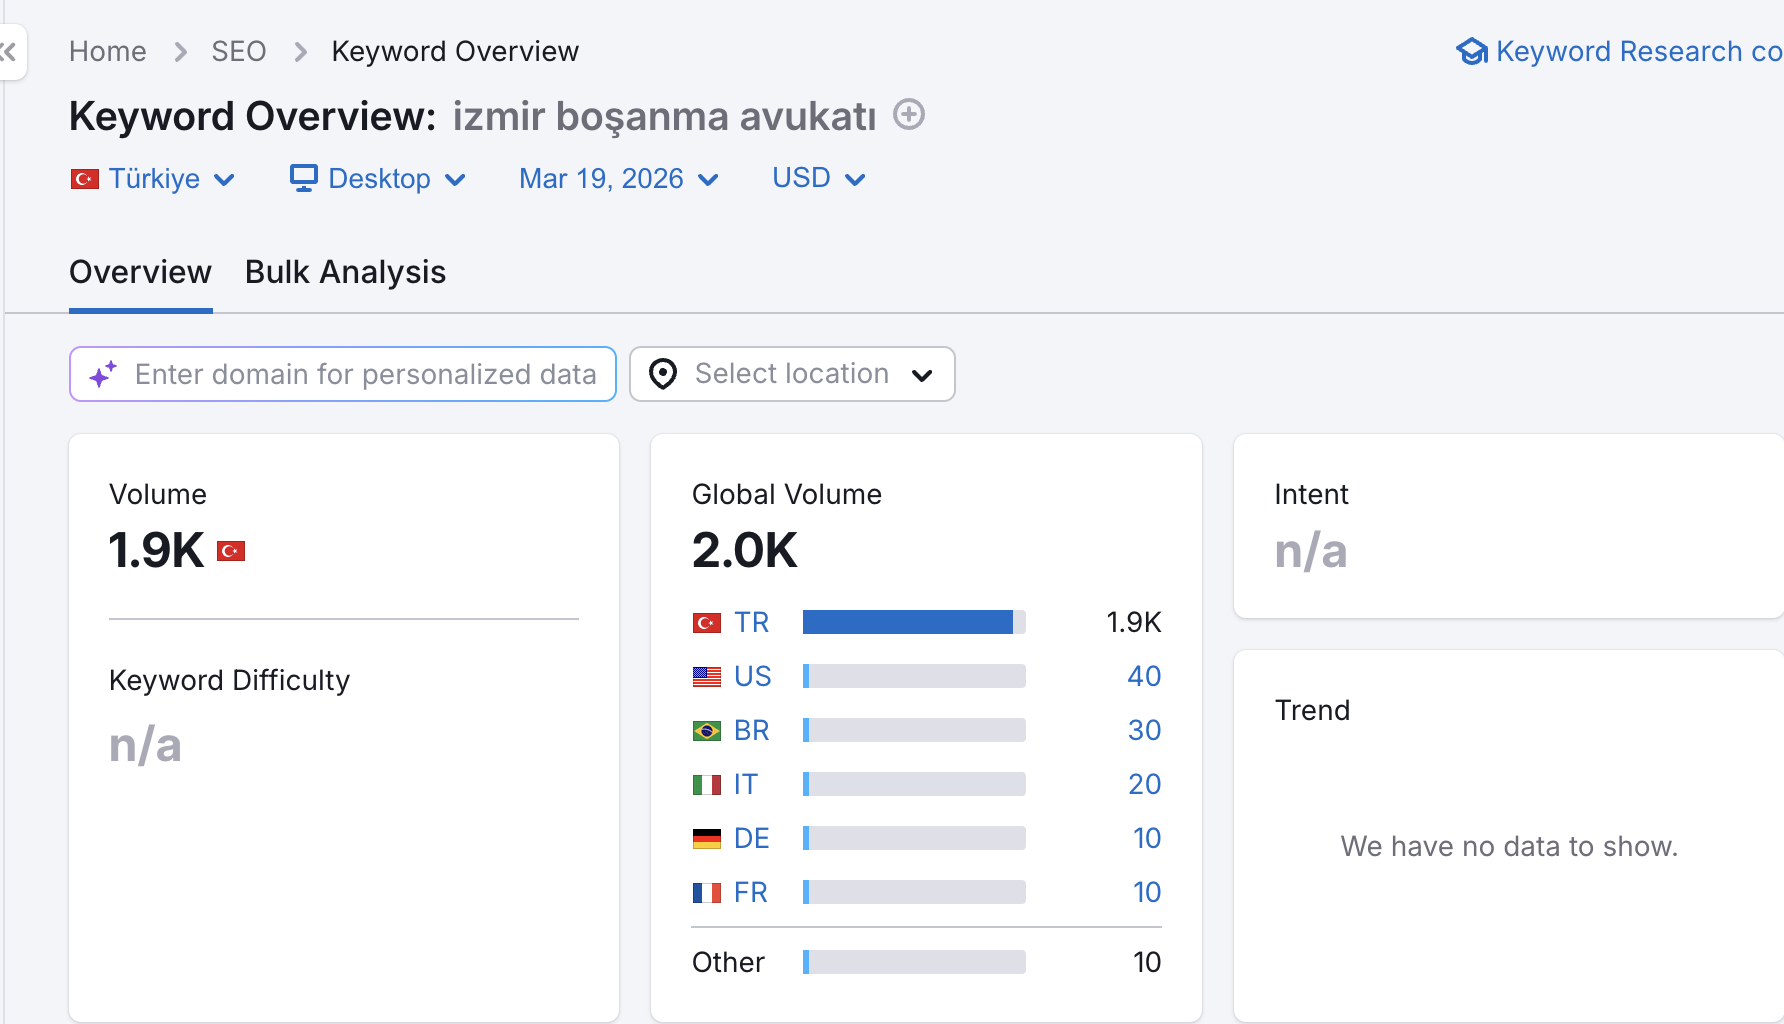The height and width of the screenshot is (1024, 1784).
Task: Click the sparkle icon in domain field
Action: tap(103, 374)
